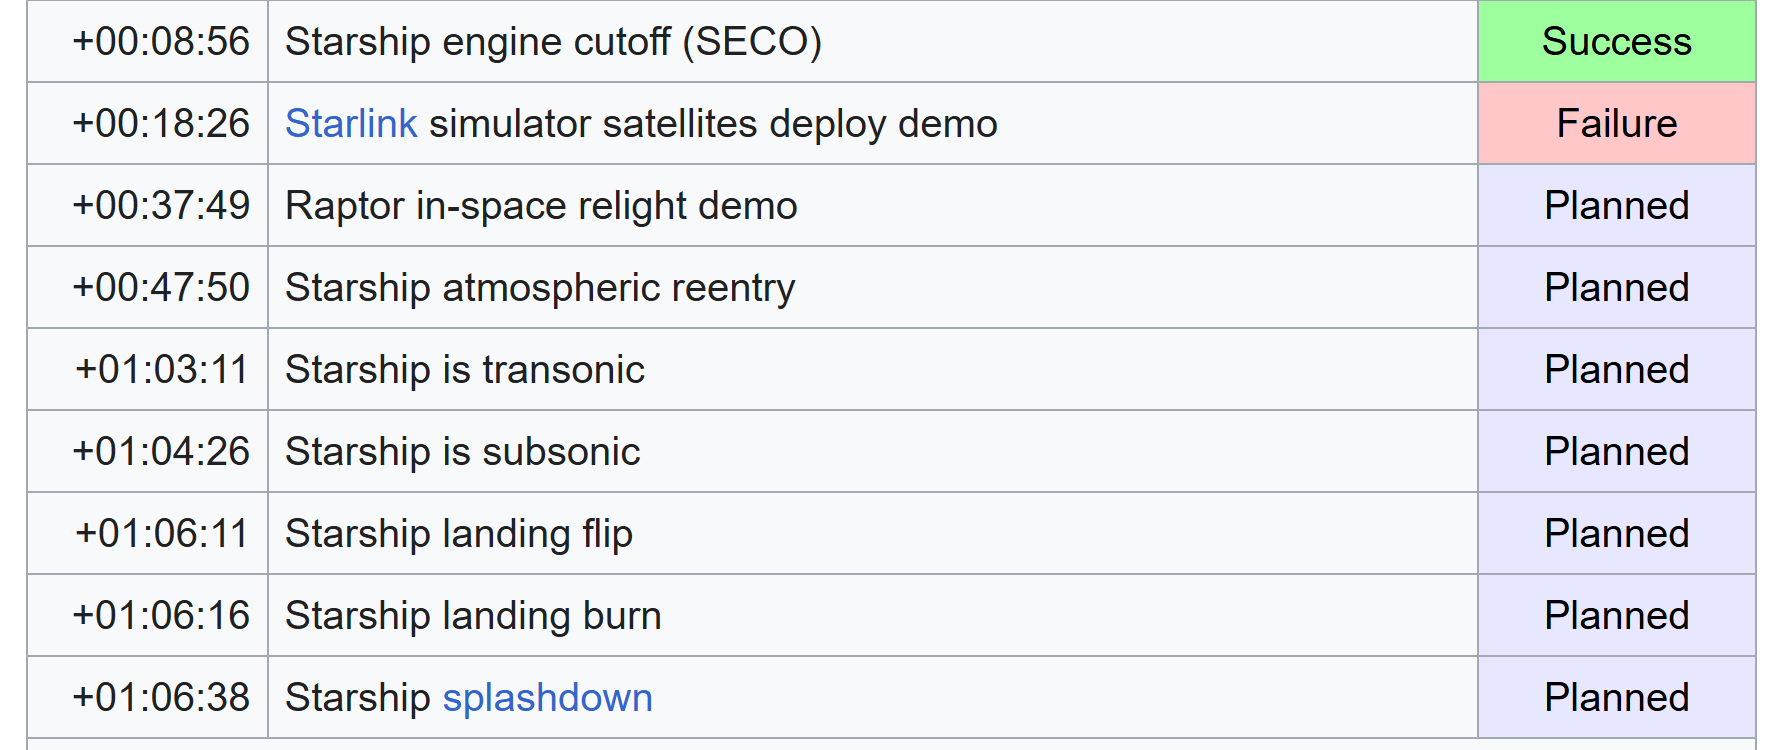Screen dimensions: 1768x750
Task: Click the +01:06:38 time cell
Action: tap(148, 698)
